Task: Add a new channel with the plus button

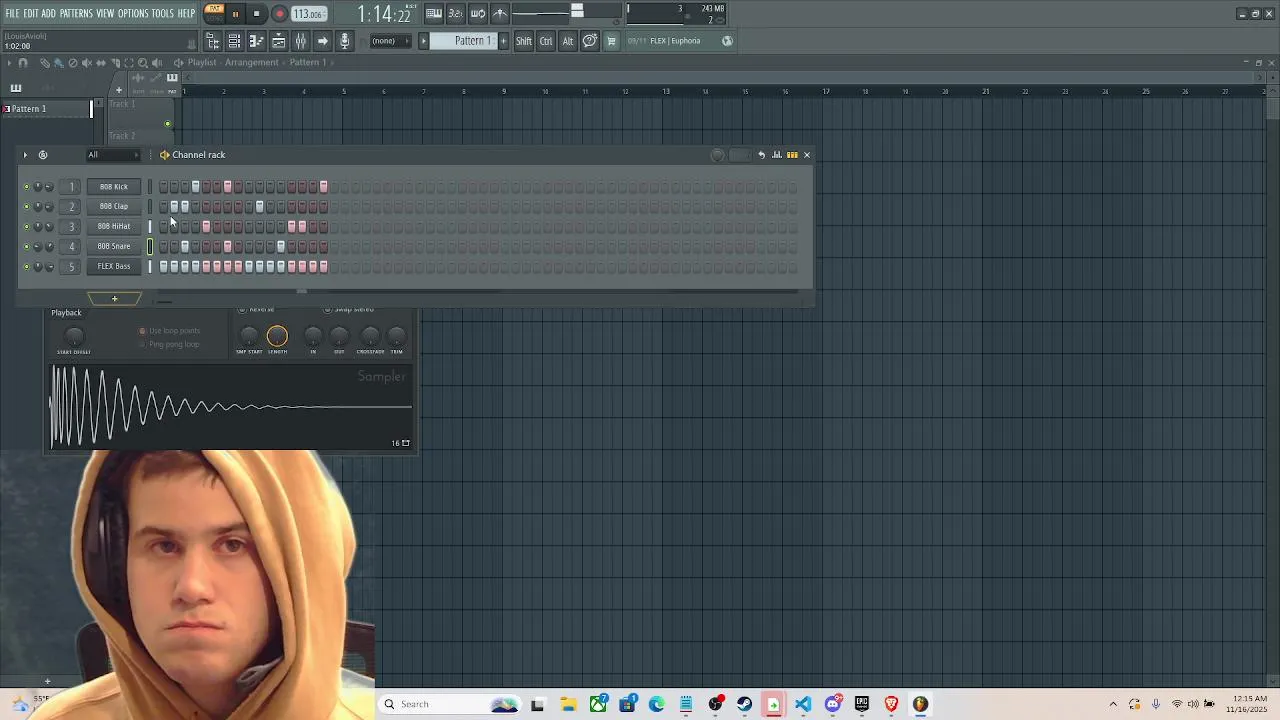Action: point(114,299)
